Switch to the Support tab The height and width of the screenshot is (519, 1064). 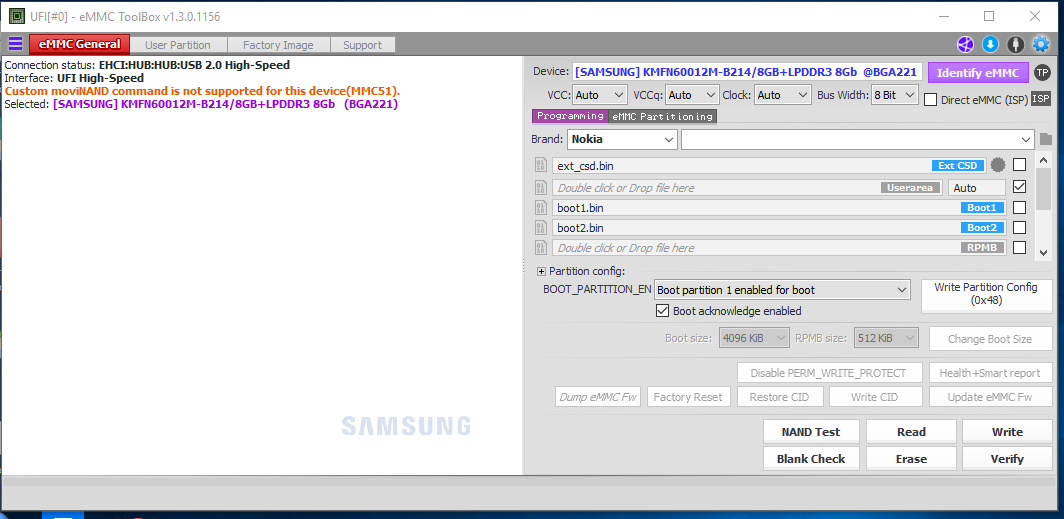click(x=362, y=45)
